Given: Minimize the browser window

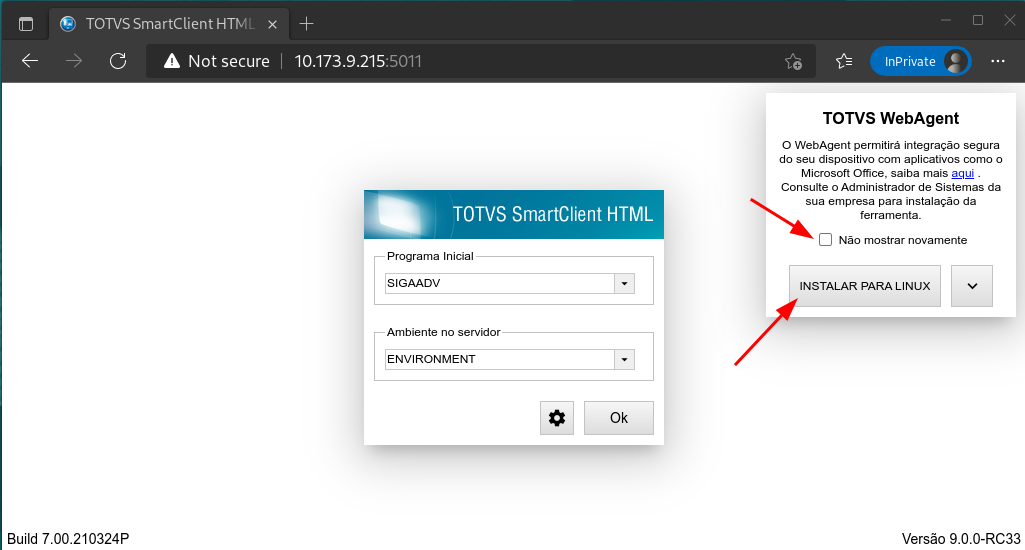Looking at the screenshot, I should tap(945, 21).
